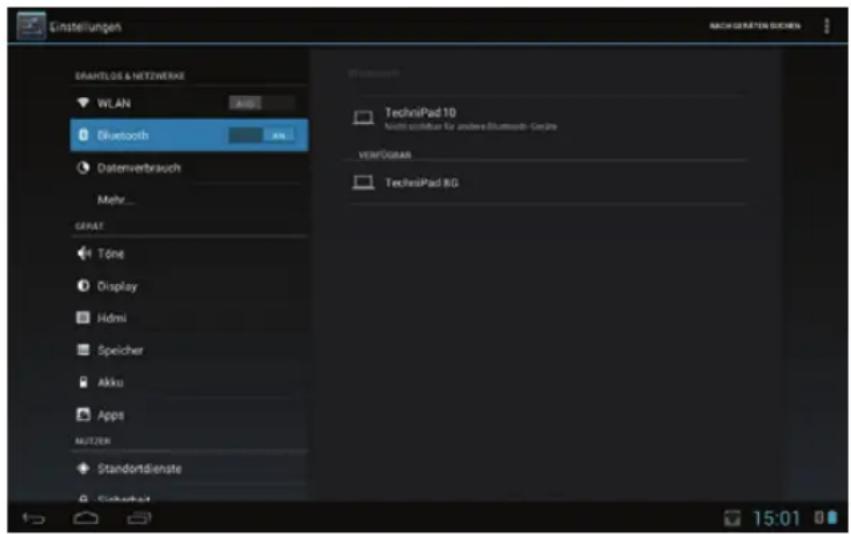Open Speicher storage settings
851x534 pixels.
point(189,350)
